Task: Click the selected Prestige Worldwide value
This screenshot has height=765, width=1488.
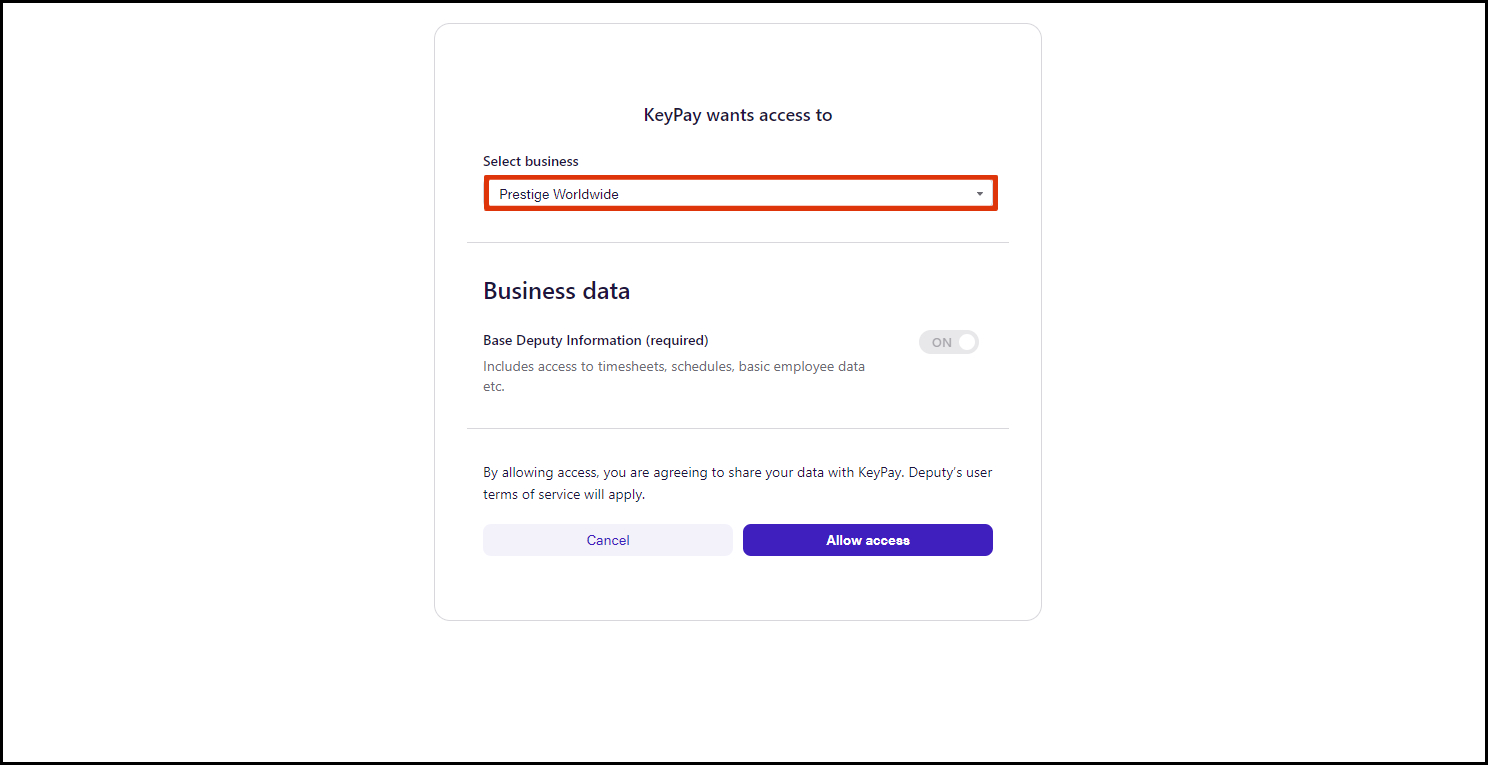Action: point(559,194)
